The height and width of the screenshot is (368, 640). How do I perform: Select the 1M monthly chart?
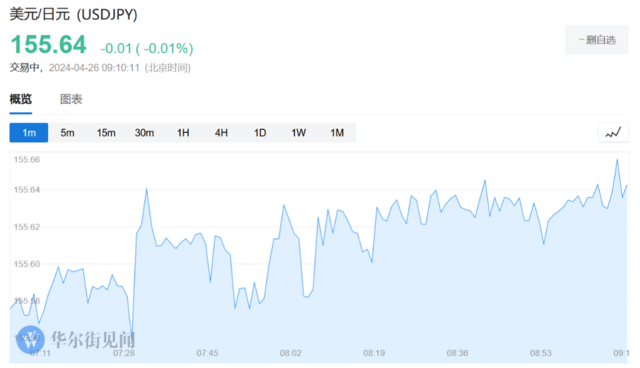click(337, 133)
